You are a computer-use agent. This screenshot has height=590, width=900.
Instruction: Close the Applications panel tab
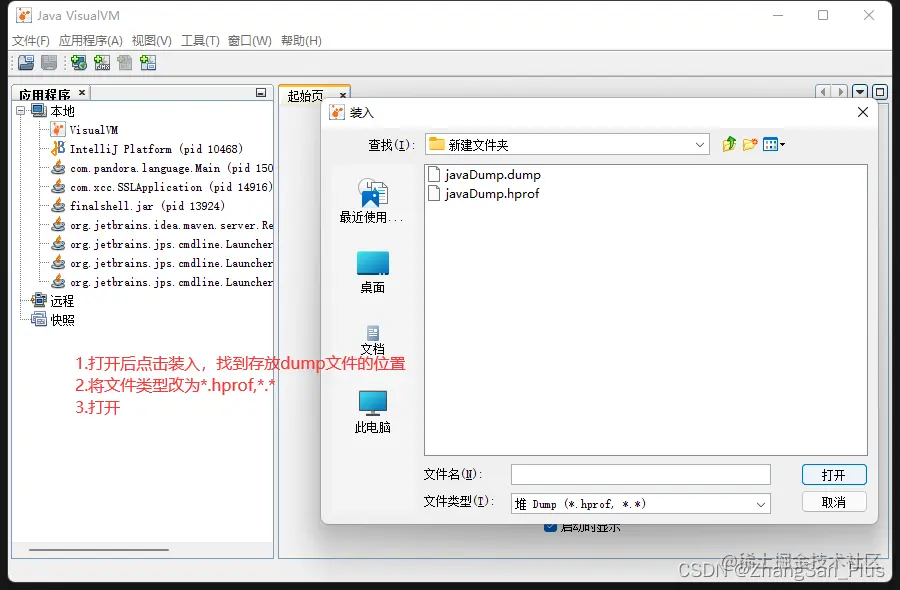click(82, 92)
